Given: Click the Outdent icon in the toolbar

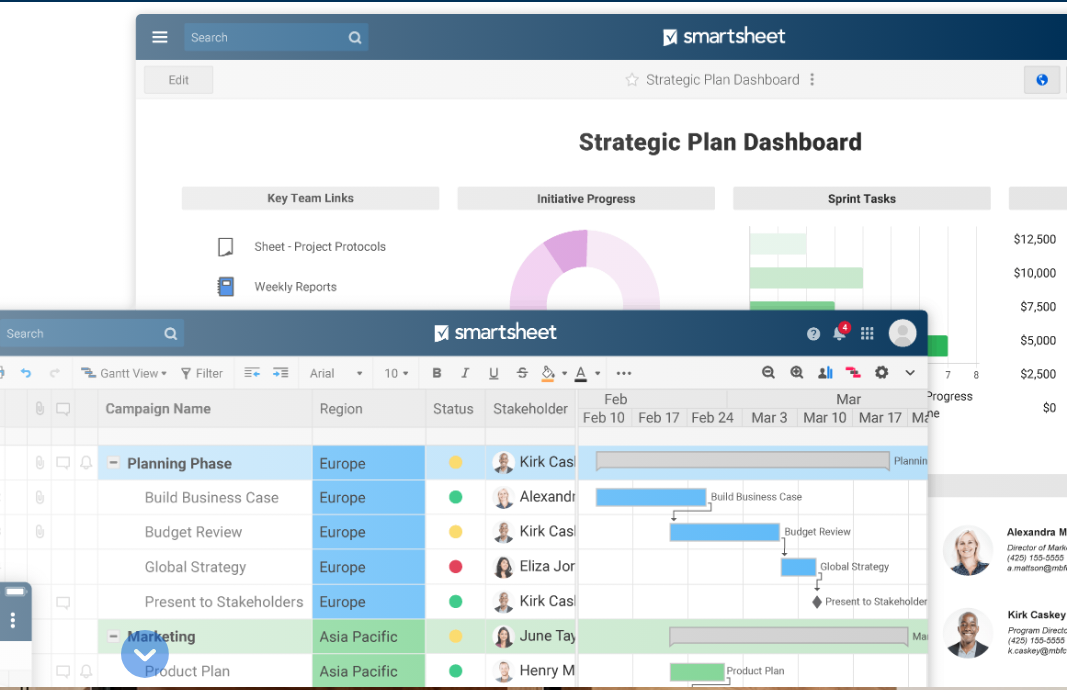Looking at the screenshot, I should 252,373.
